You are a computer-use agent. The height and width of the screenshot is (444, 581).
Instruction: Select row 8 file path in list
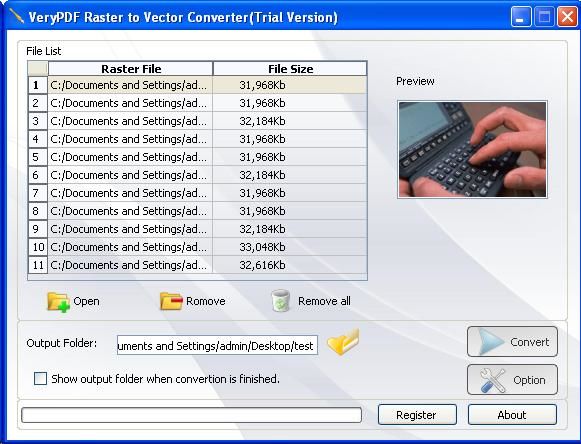pyautogui.click(x=130, y=211)
